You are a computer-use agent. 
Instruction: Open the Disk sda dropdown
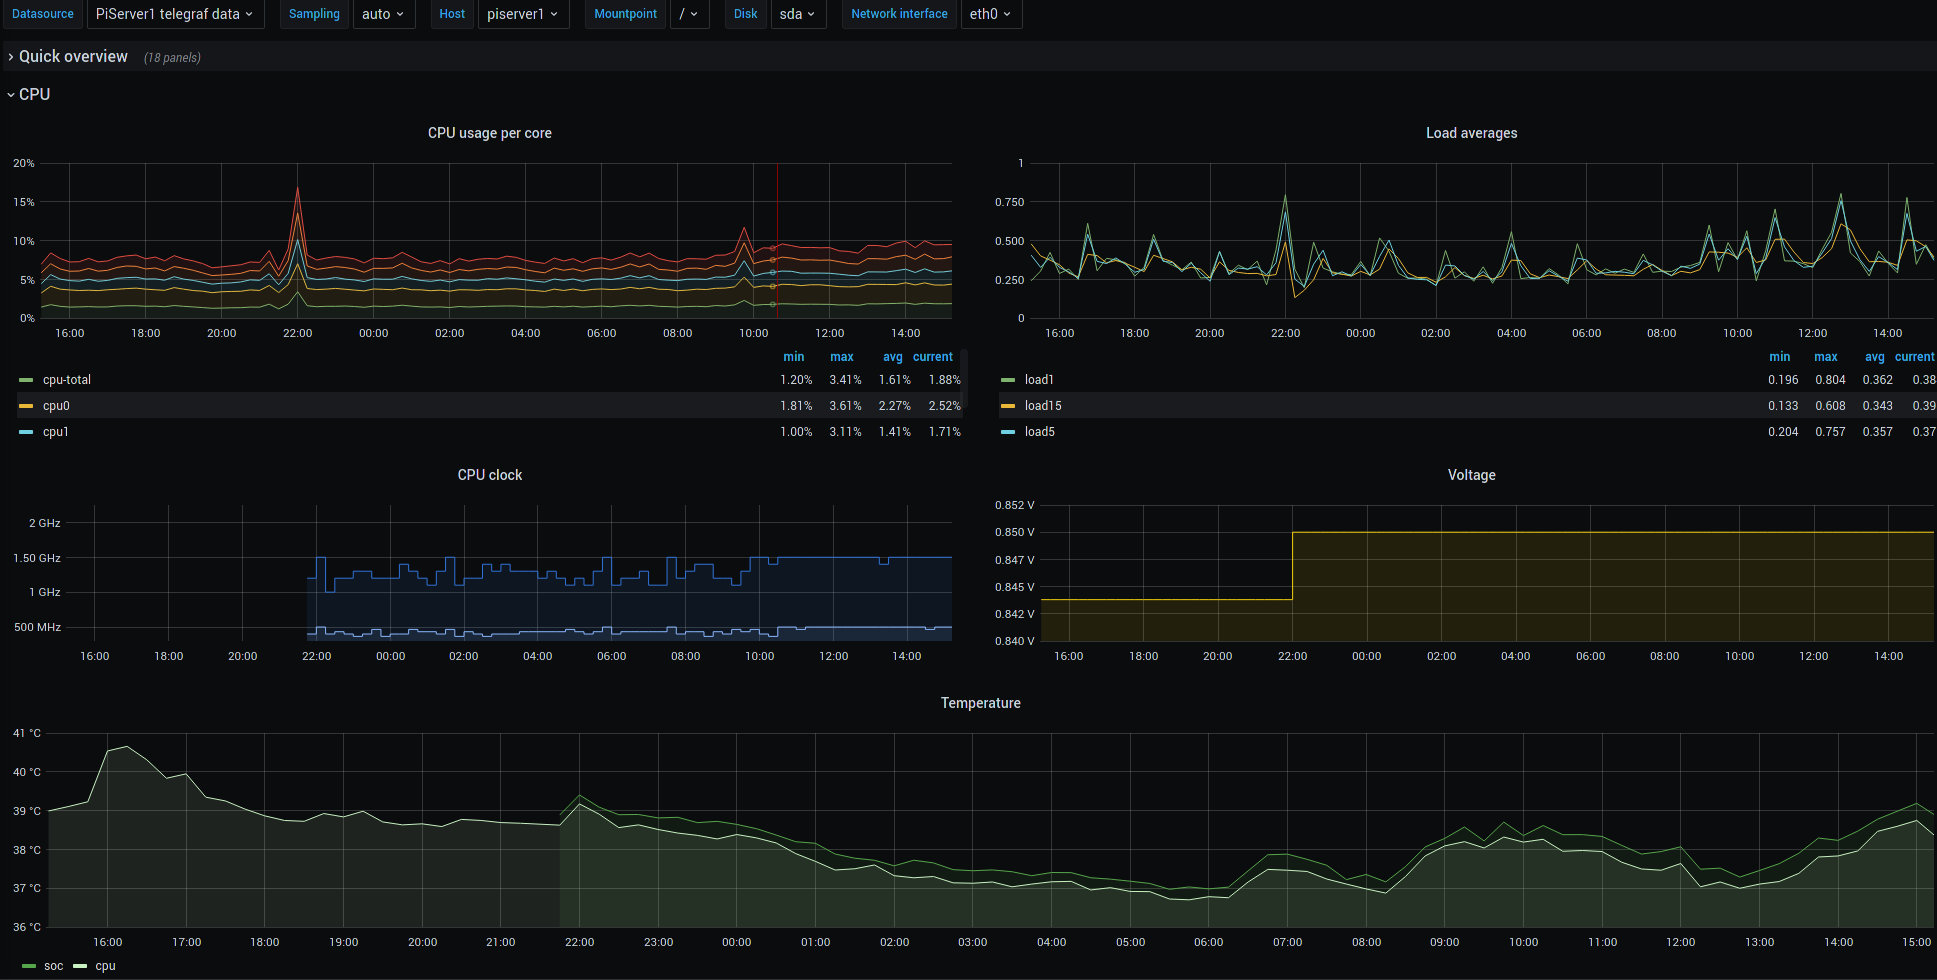coord(798,14)
